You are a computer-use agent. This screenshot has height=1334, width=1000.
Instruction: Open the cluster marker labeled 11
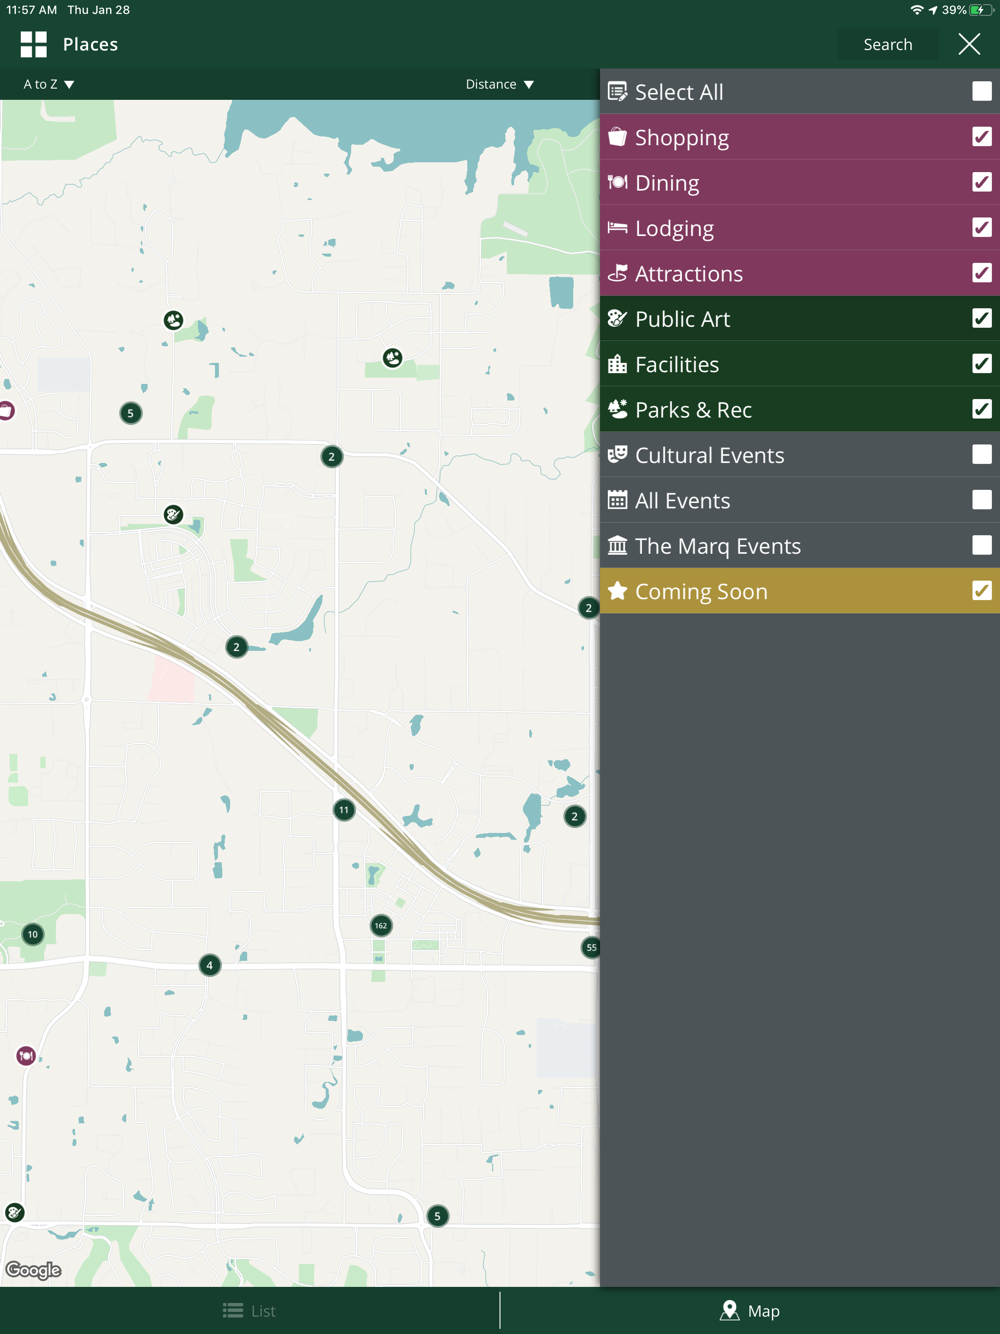[344, 810]
